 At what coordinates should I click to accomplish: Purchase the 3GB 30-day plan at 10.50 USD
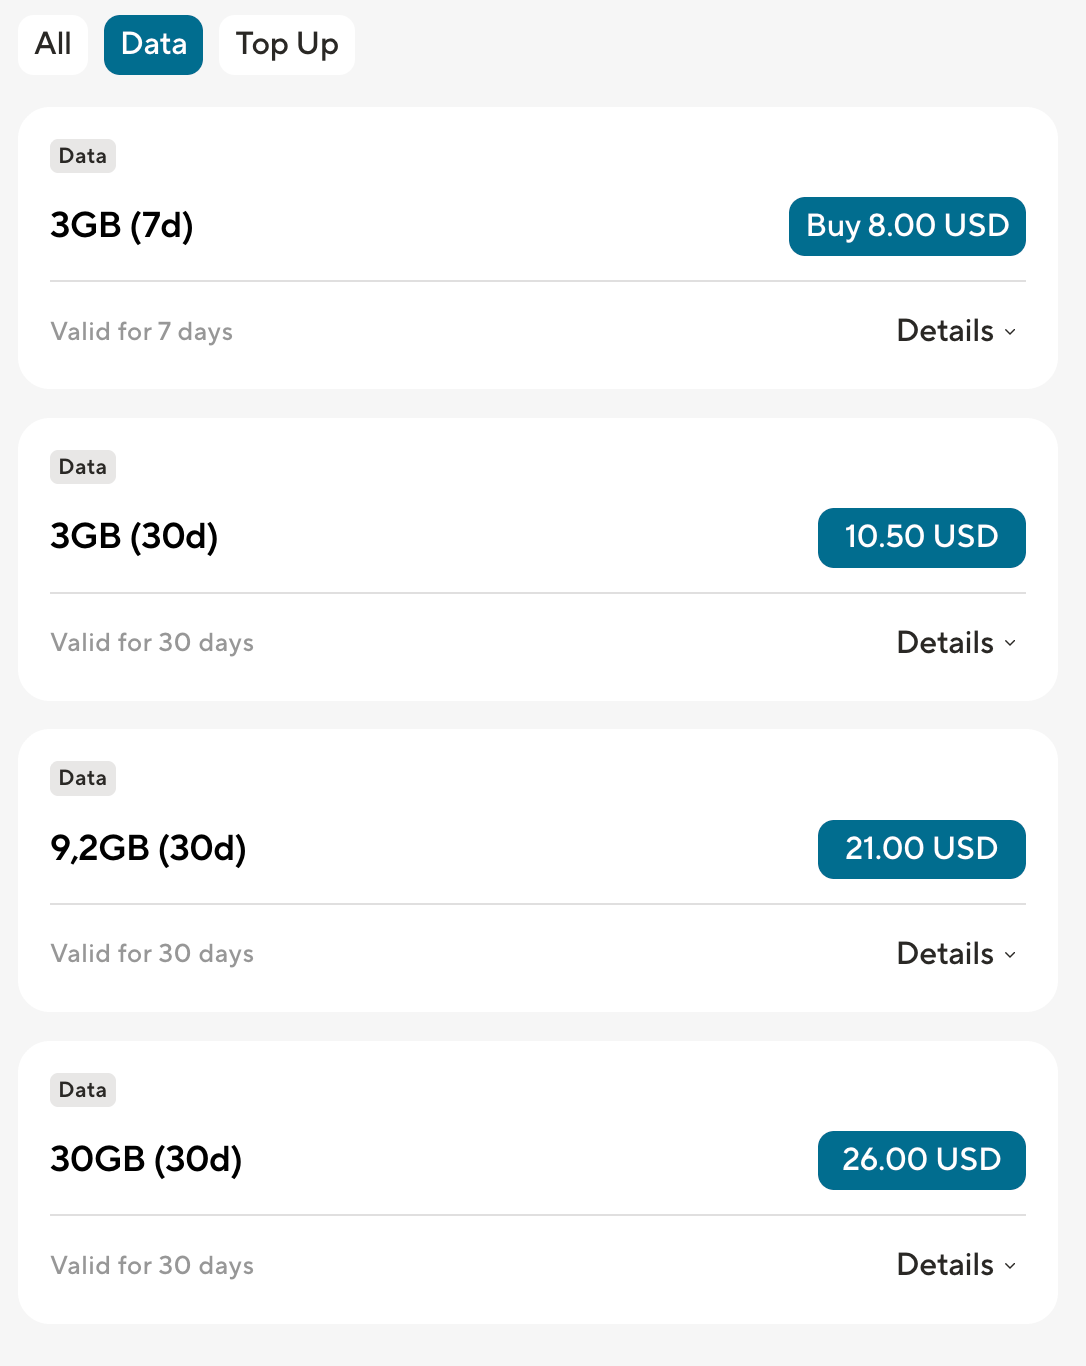(921, 538)
